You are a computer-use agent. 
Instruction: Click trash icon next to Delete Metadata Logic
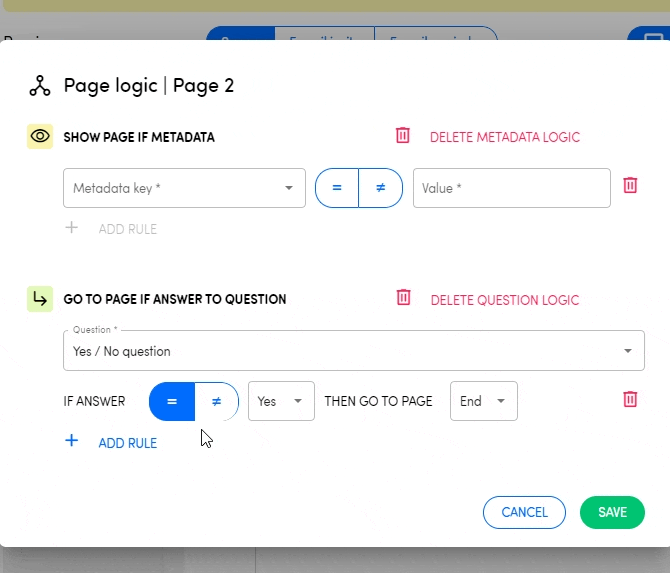[x=402, y=136]
